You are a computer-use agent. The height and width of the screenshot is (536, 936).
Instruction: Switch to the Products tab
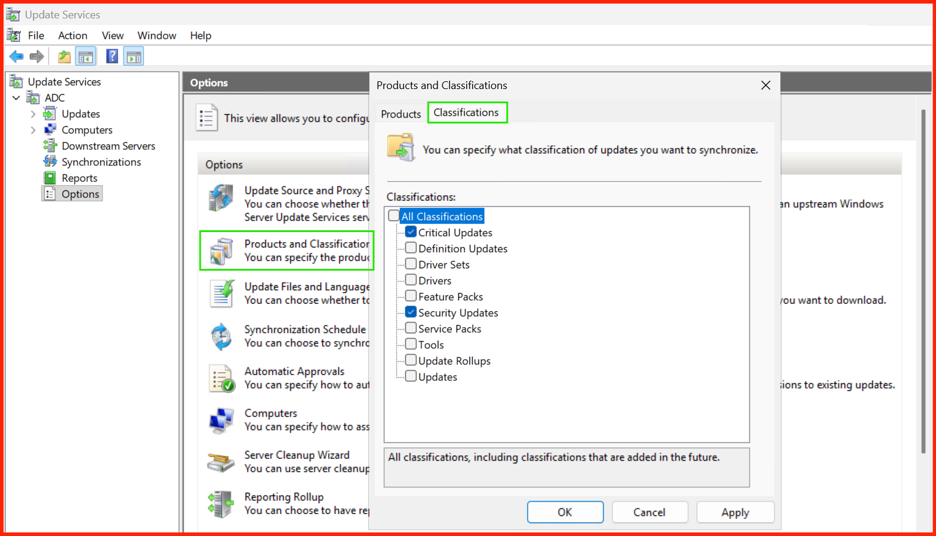[x=401, y=114]
